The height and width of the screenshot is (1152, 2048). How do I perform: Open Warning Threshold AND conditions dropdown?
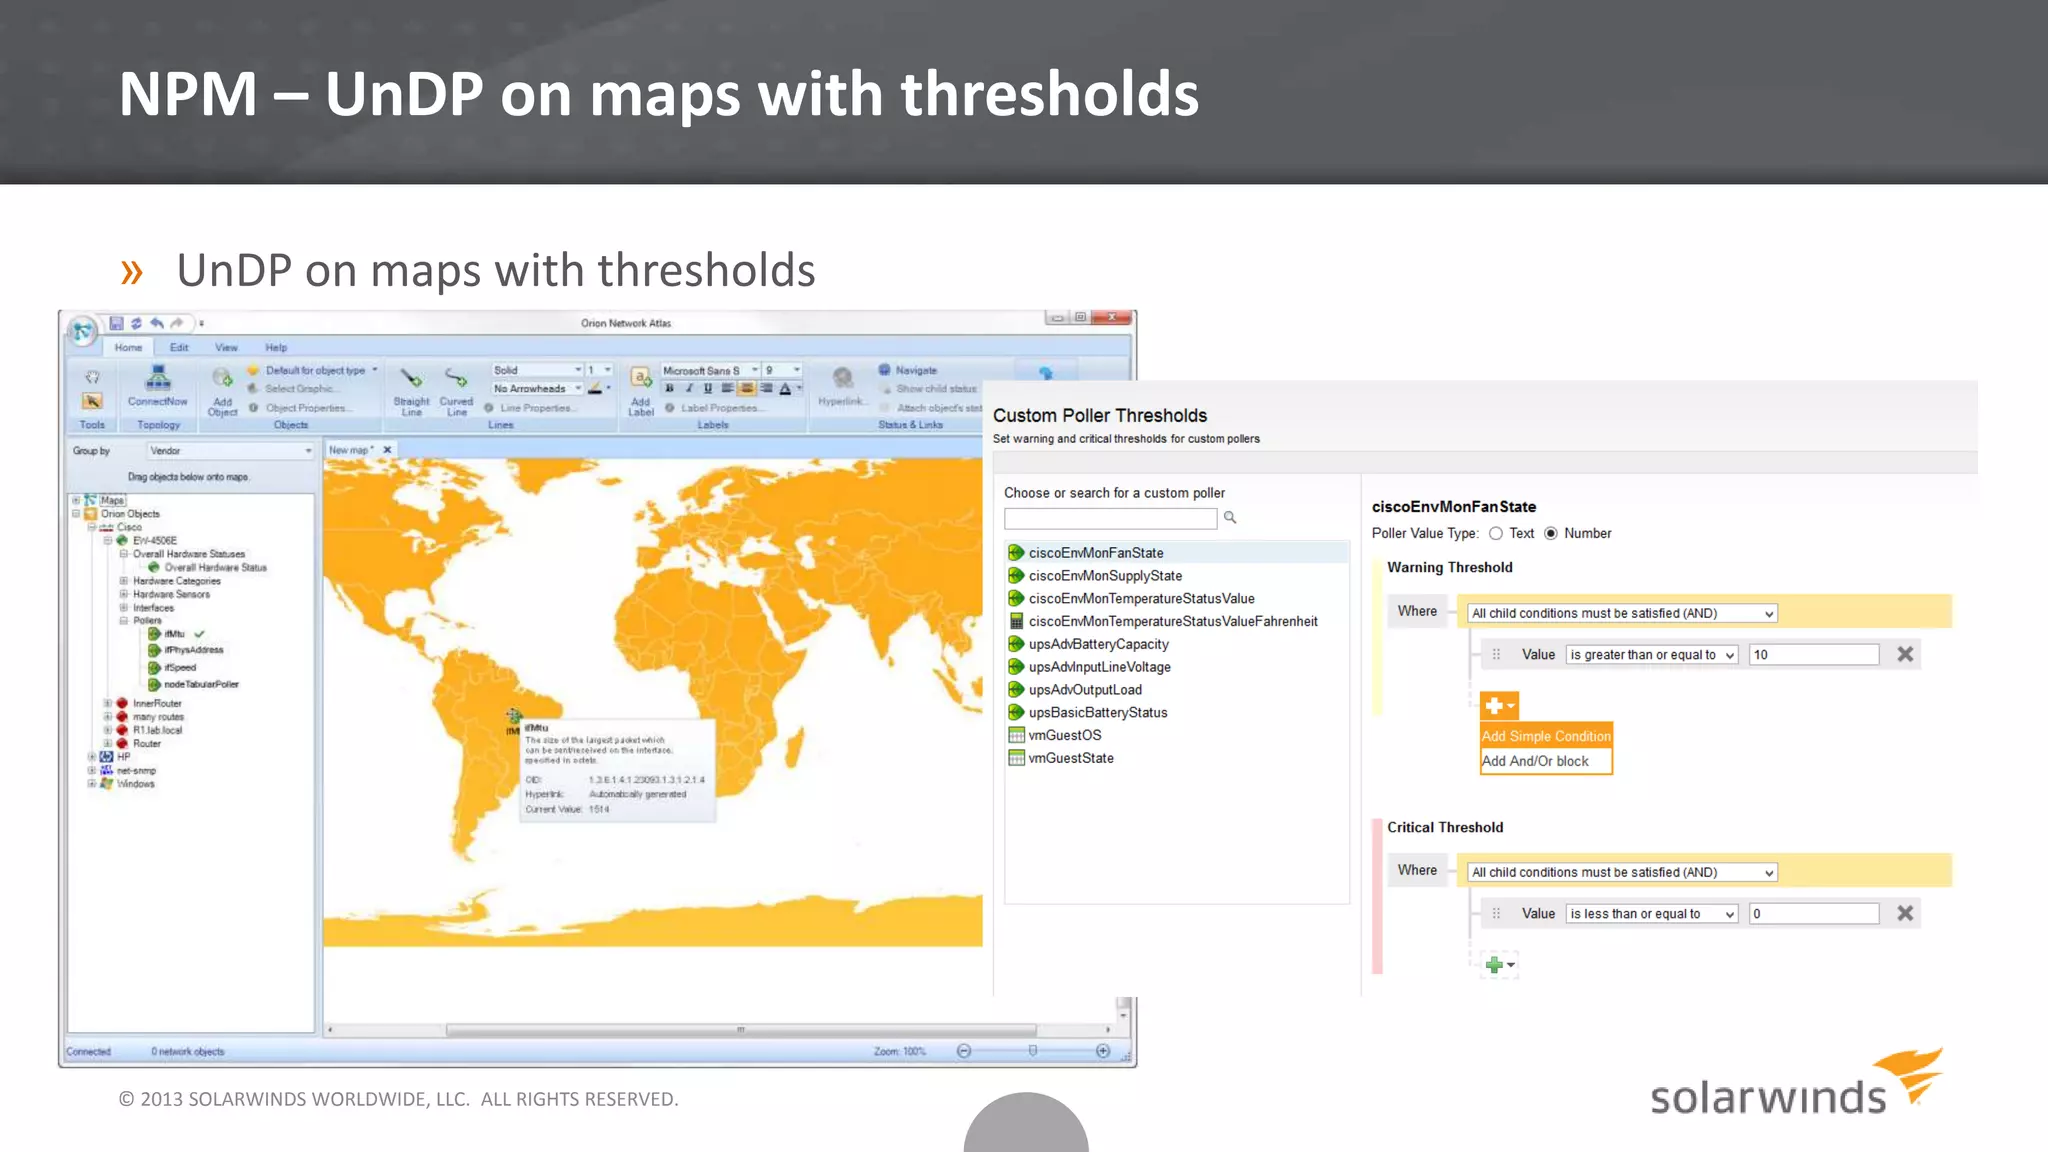pyautogui.click(x=1622, y=613)
